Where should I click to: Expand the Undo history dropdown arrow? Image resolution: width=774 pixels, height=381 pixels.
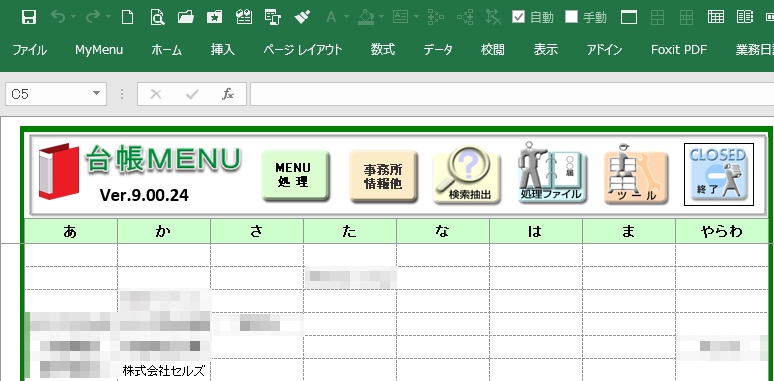point(73,17)
